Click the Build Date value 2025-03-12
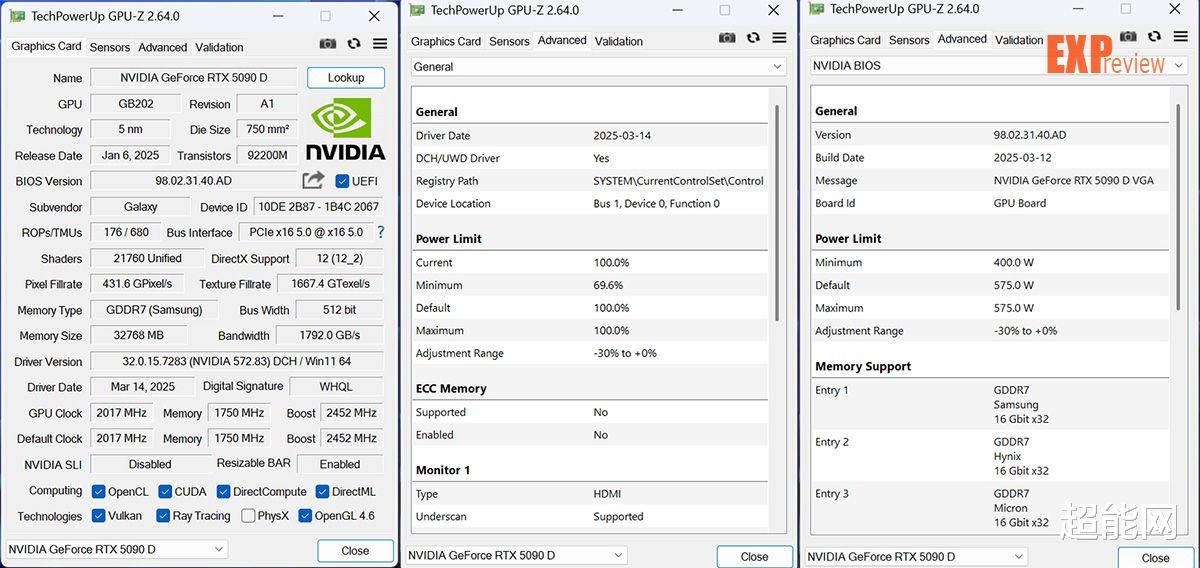The image size is (1200, 568). [x=1023, y=158]
